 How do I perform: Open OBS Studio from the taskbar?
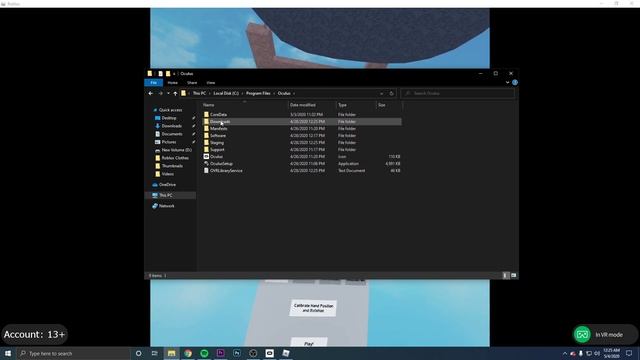(x=253, y=353)
